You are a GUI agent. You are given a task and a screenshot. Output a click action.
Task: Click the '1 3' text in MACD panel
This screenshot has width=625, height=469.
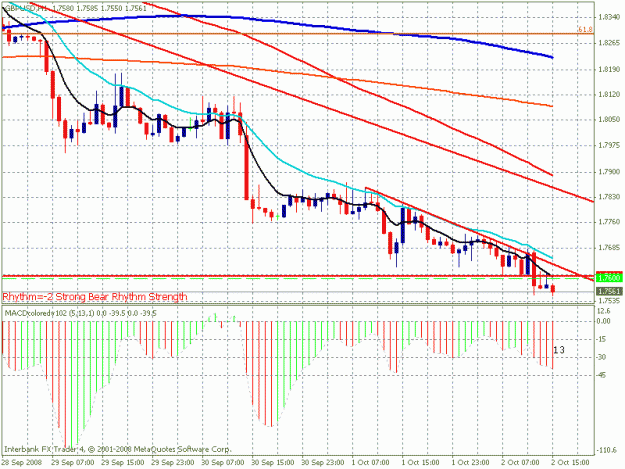pos(559,350)
